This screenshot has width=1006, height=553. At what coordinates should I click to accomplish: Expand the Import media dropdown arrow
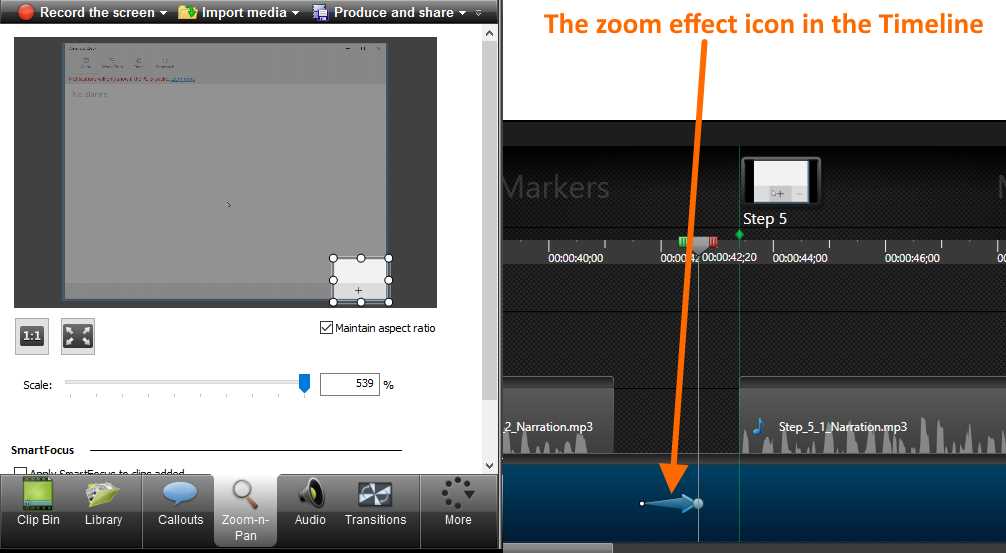(295, 13)
